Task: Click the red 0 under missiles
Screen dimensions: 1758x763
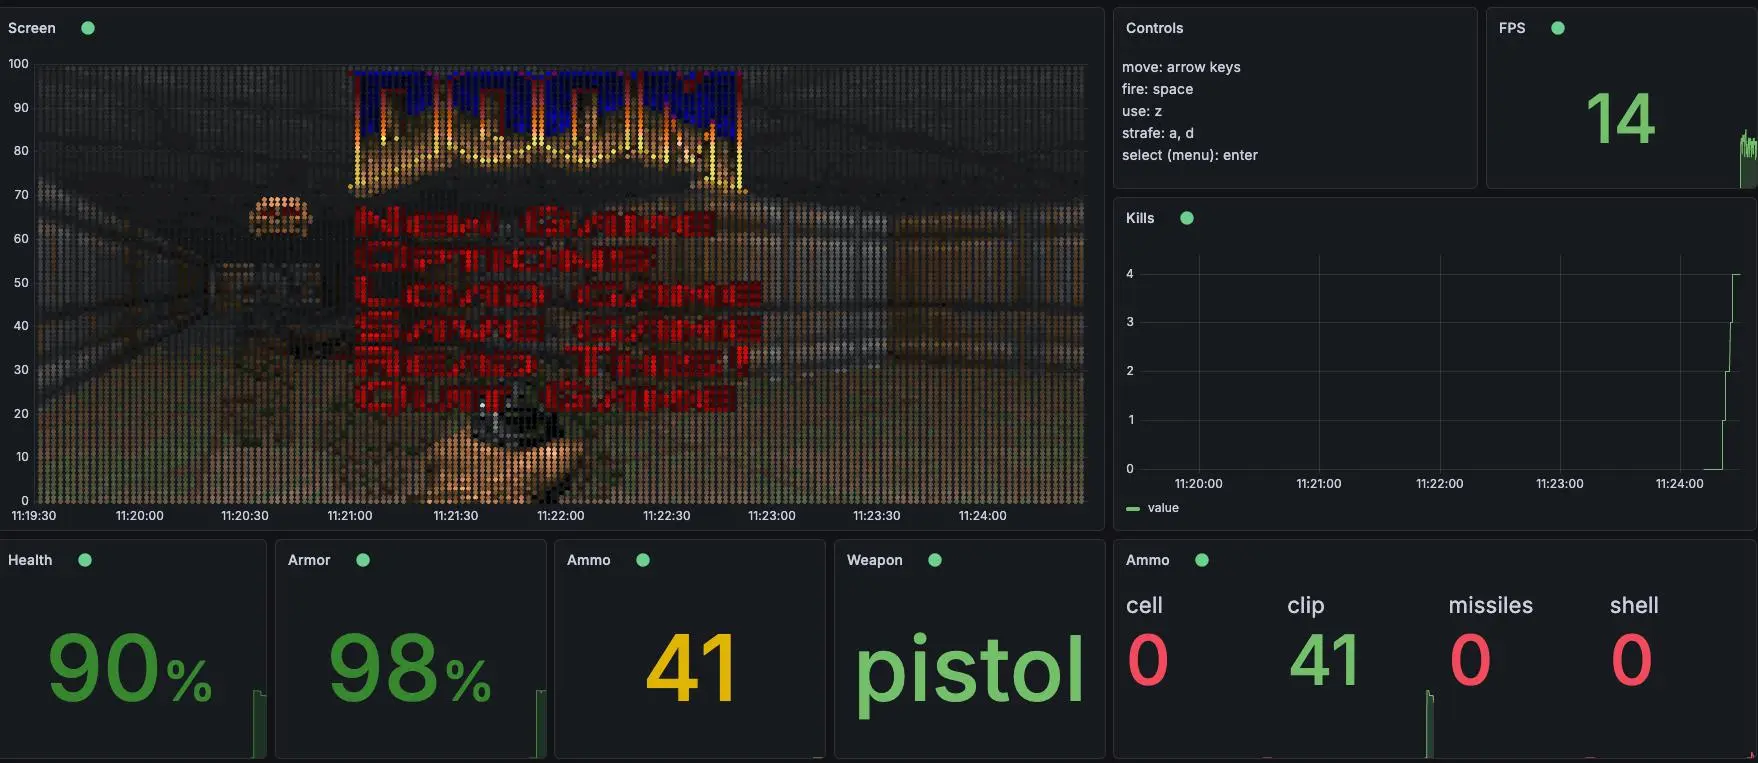Action: pyautogui.click(x=1470, y=660)
